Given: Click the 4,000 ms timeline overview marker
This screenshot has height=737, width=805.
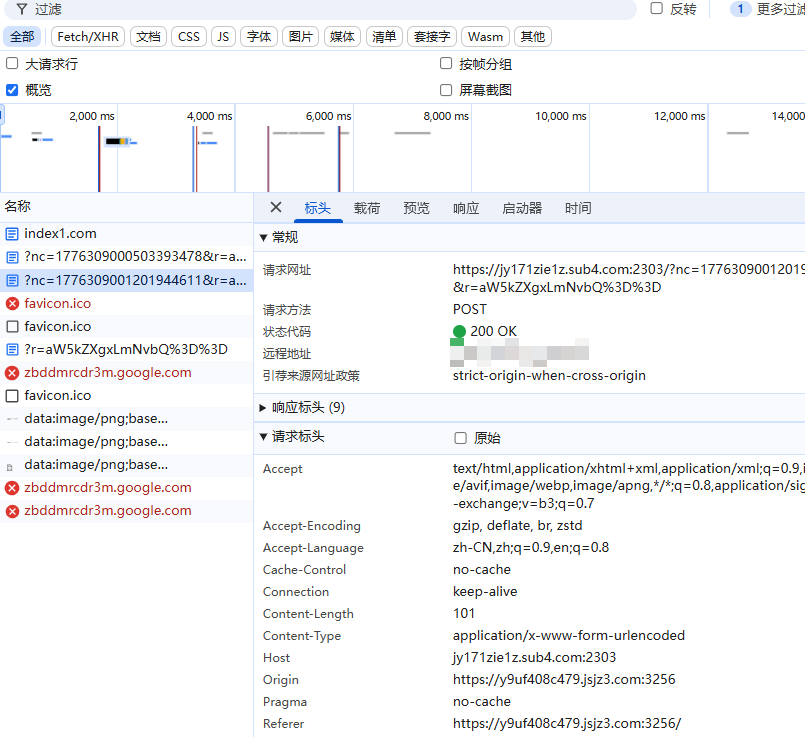Looking at the screenshot, I should (209, 116).
